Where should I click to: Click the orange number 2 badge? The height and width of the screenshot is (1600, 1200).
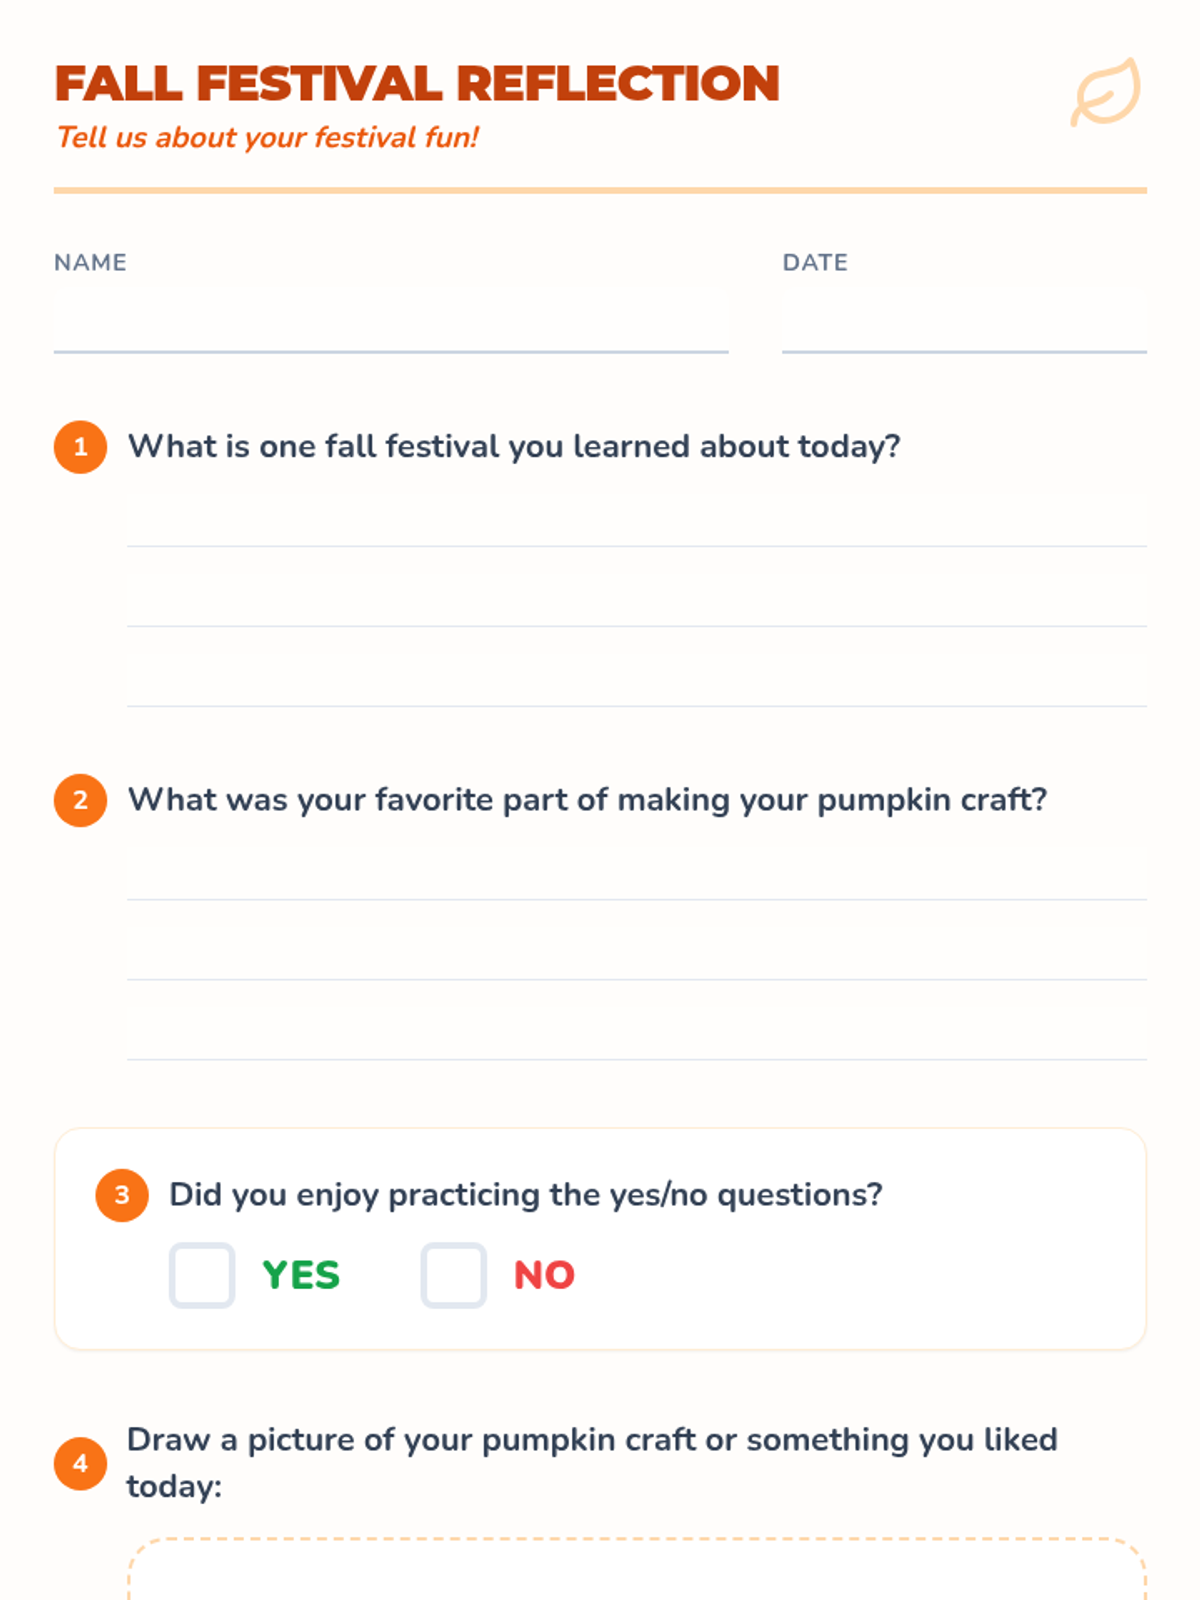(81, 800)
